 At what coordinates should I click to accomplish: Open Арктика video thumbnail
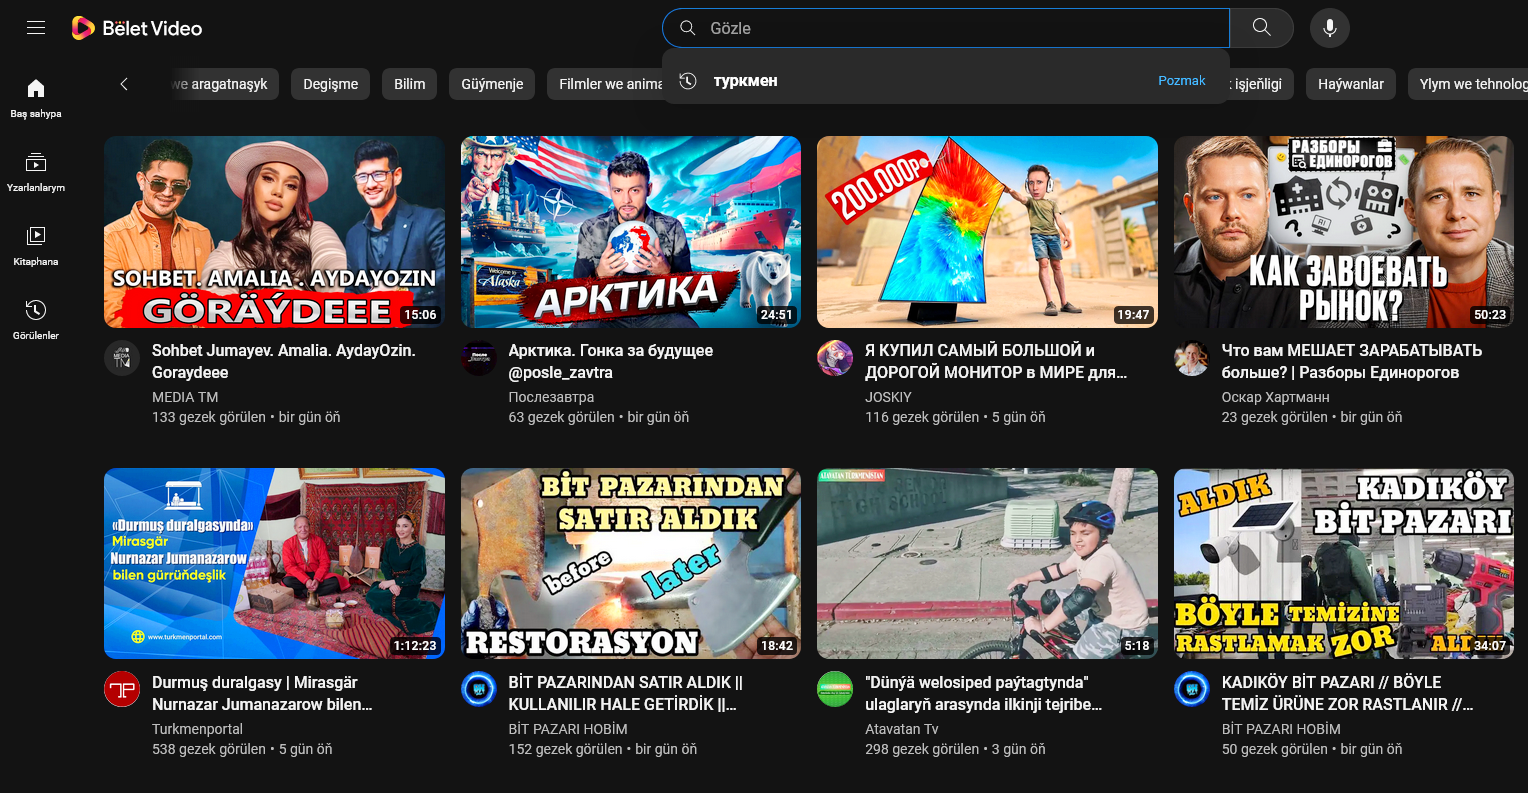pos(631,232)
